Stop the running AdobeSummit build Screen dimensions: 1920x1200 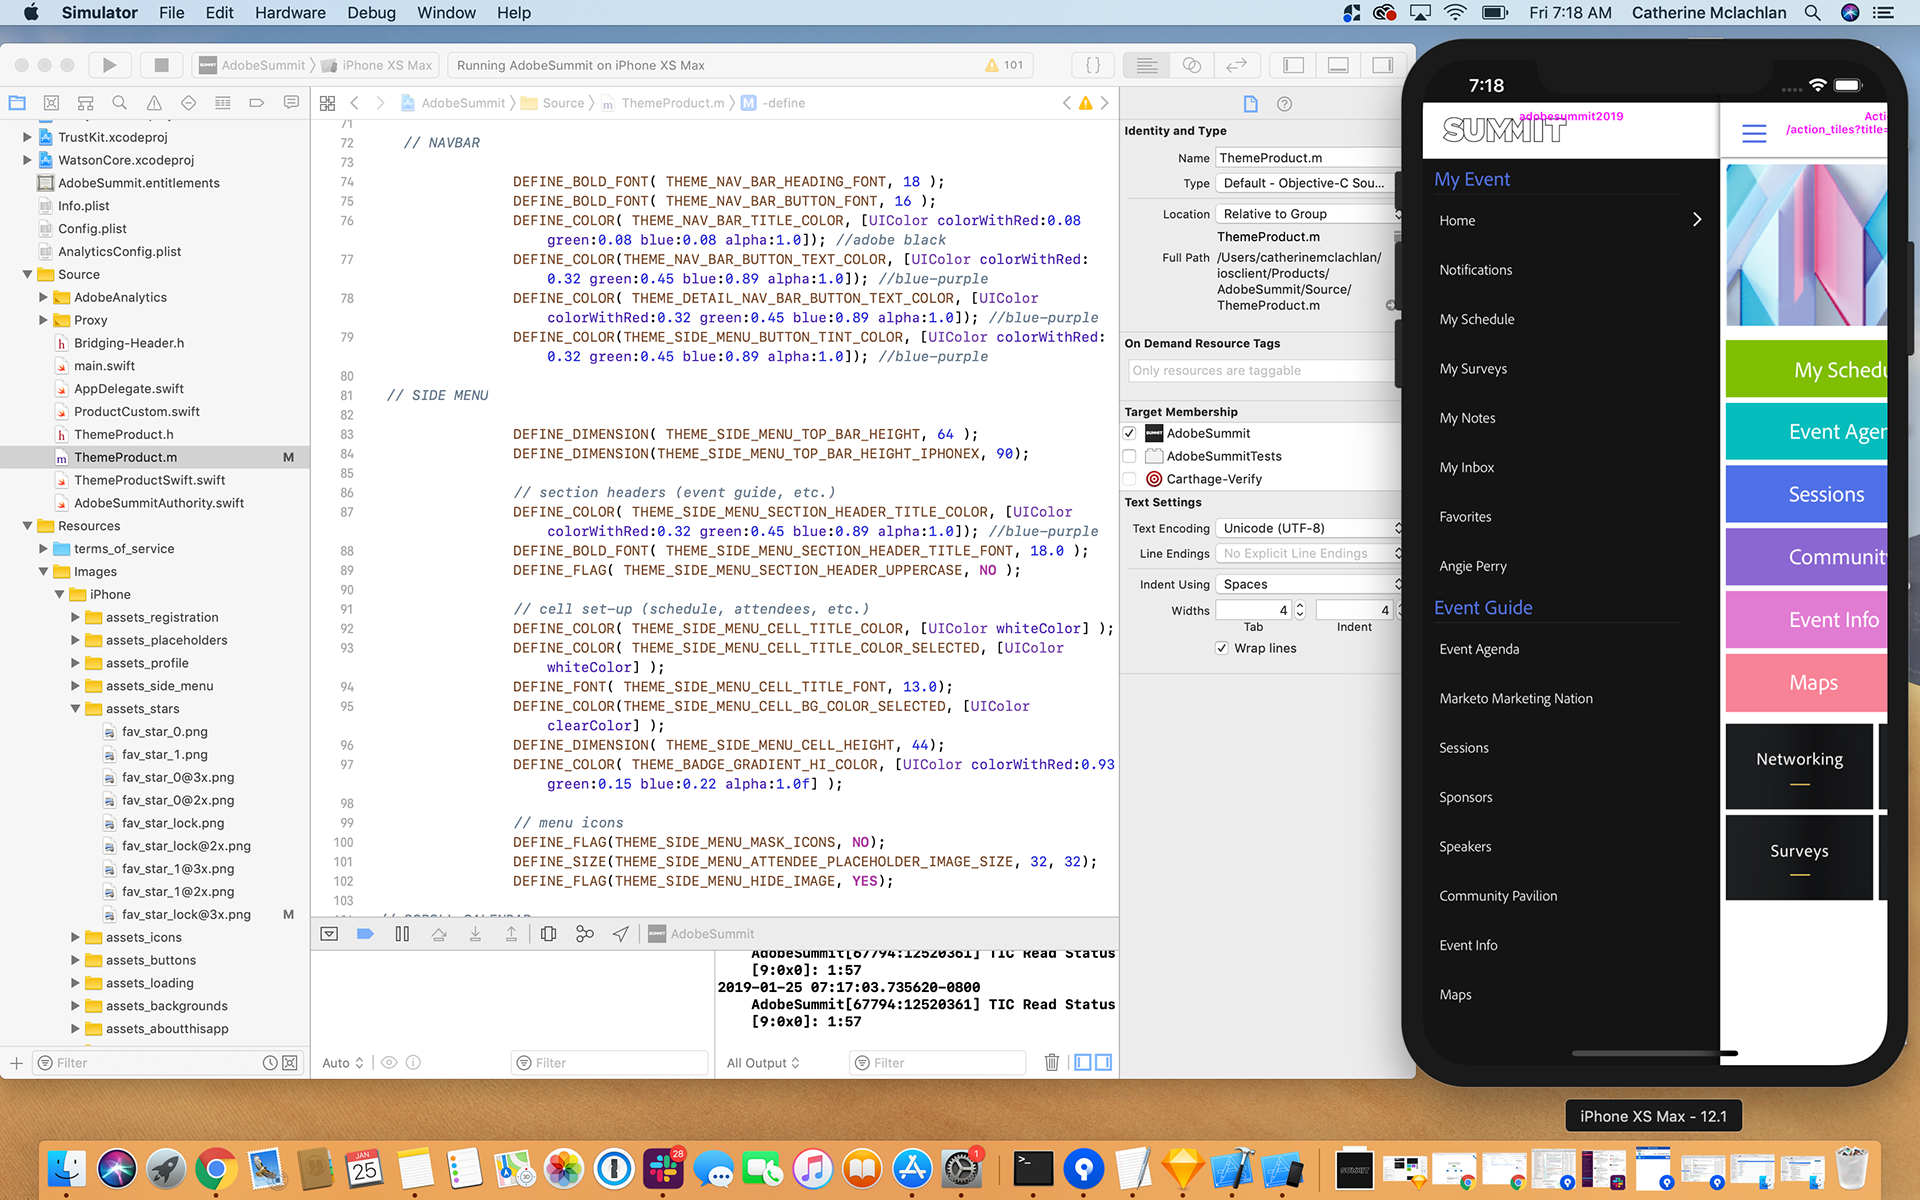coord(161,65)
